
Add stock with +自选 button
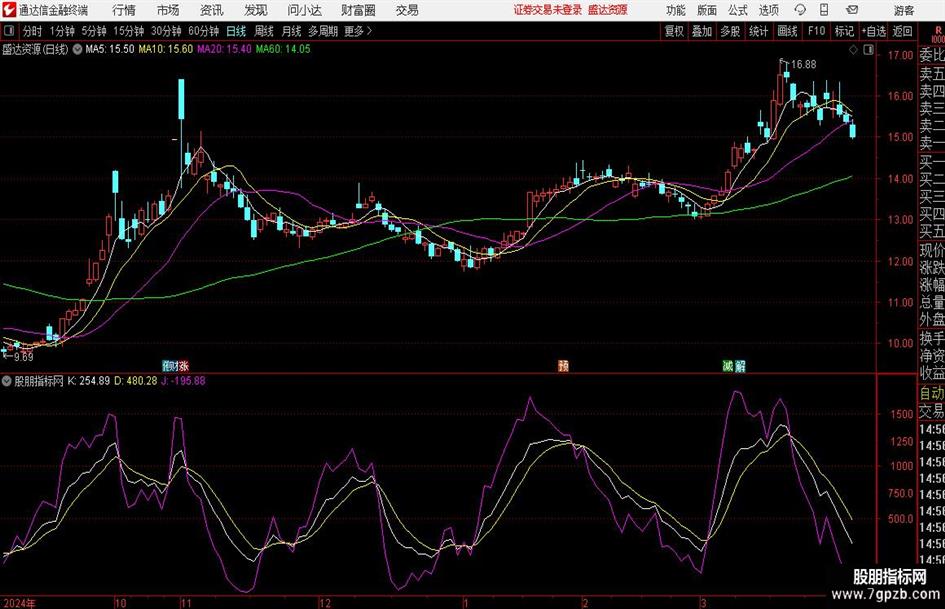pyautogui.click(x=874, y=31)
